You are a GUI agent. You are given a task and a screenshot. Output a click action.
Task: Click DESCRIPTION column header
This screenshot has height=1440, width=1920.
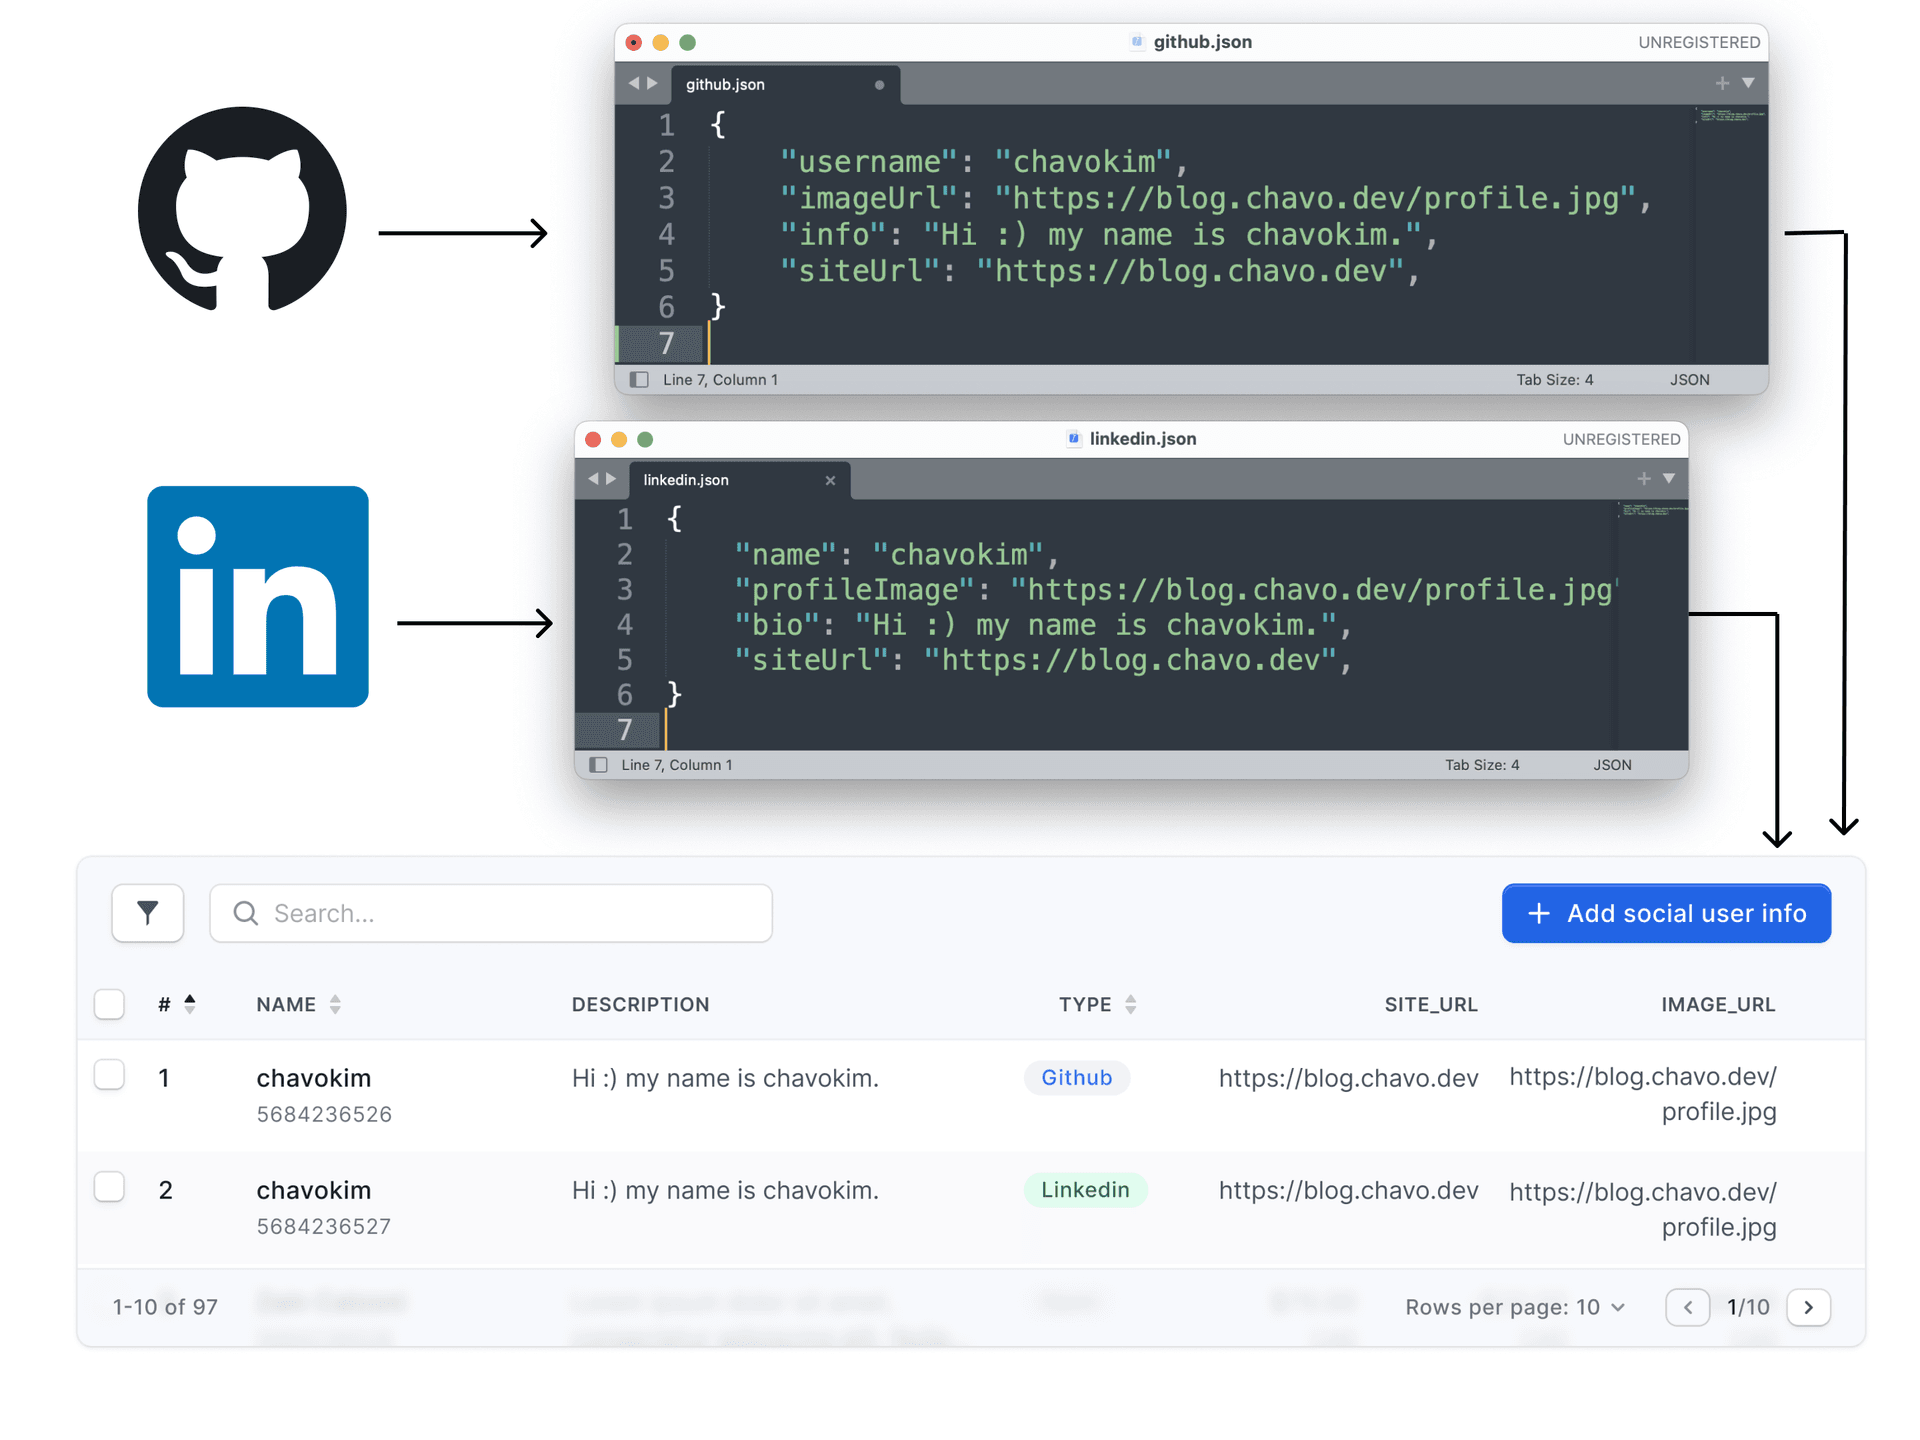tap(640, 1004)
